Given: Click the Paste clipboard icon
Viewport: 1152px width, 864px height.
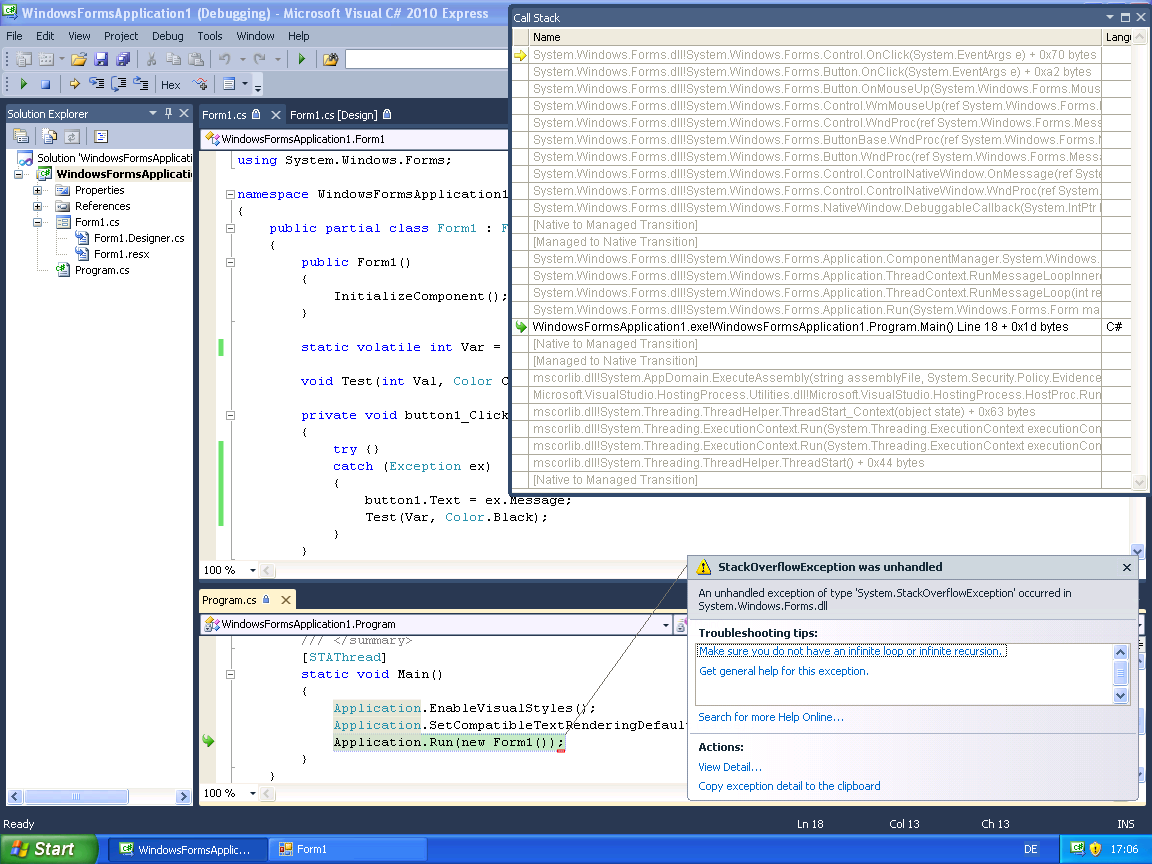Looking at the screenshot, I should tap(196, 60).
